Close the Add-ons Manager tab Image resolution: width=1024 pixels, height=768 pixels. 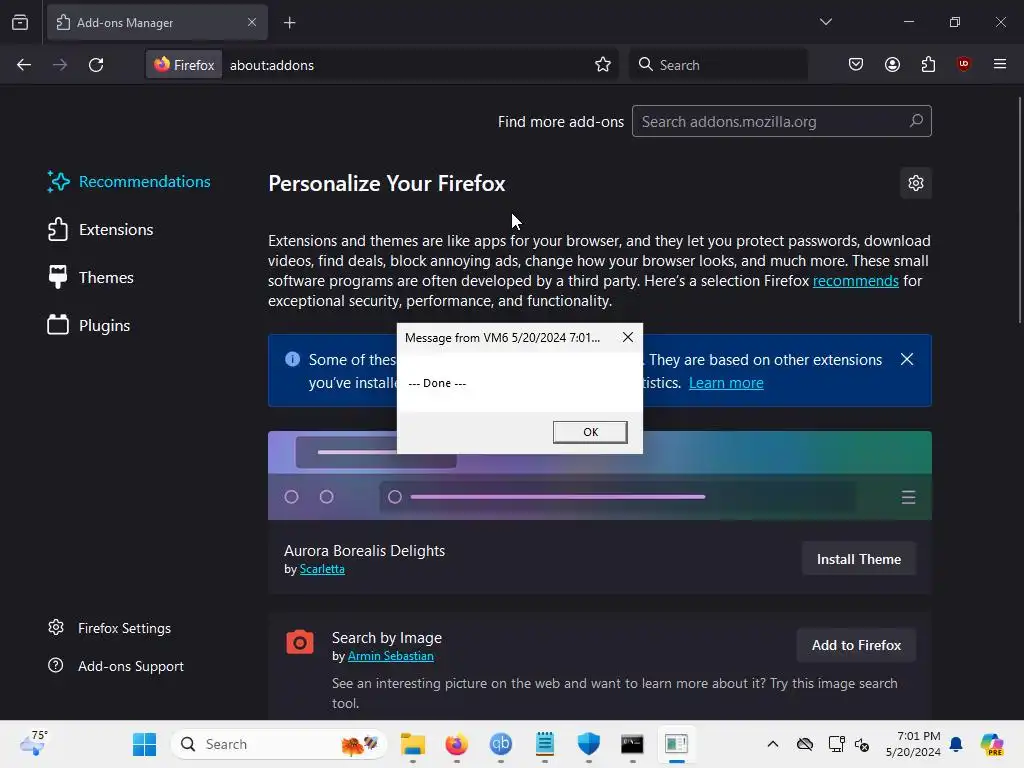251,22
